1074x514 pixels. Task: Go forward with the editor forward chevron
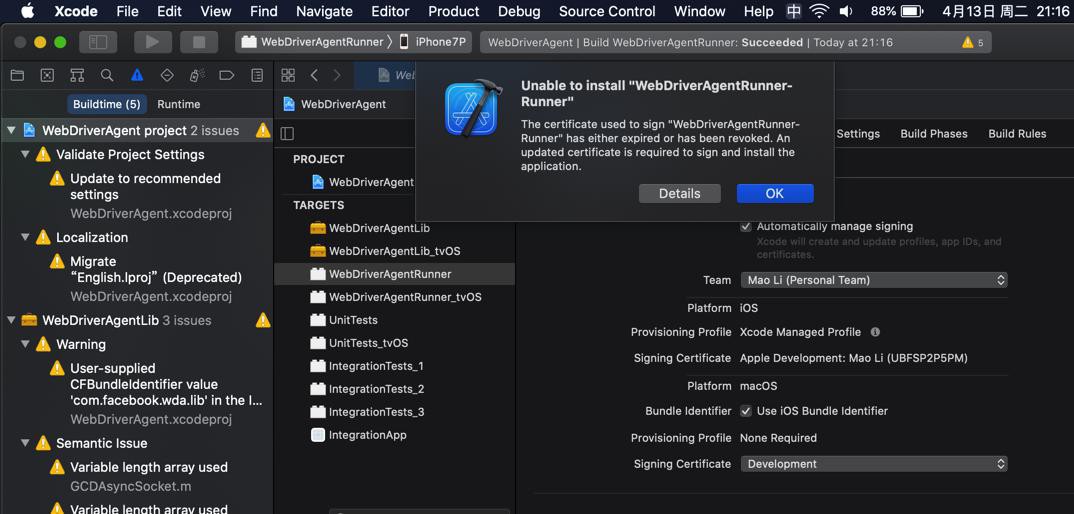click(337, 75)
